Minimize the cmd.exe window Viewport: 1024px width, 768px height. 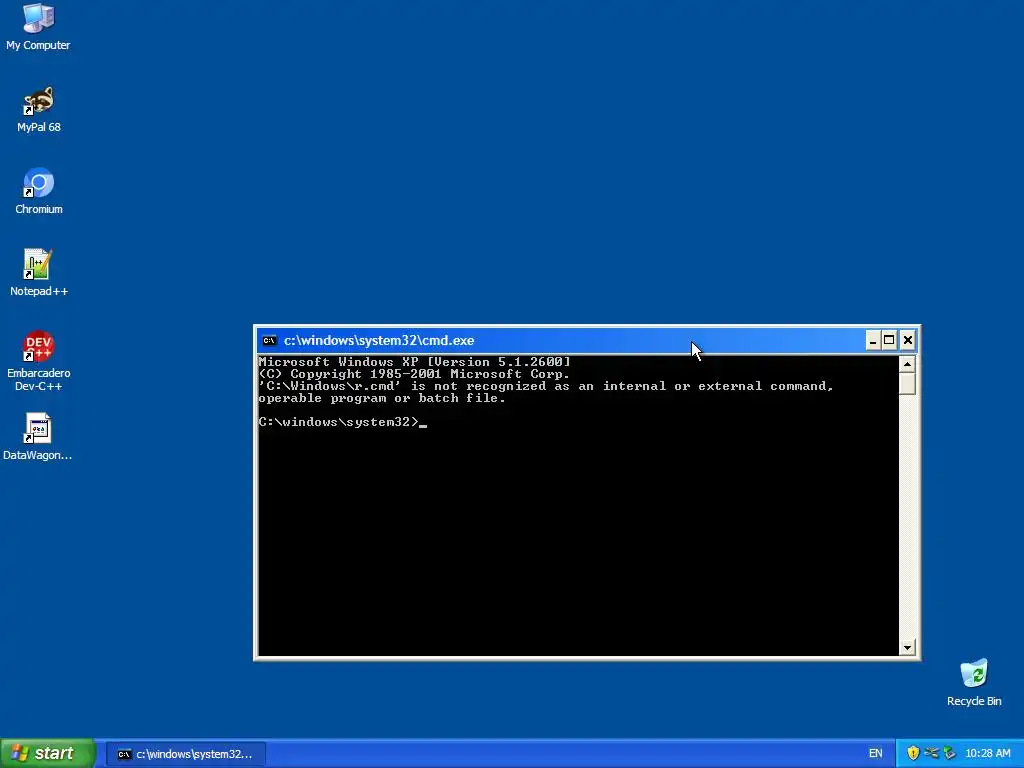[873, 340]
